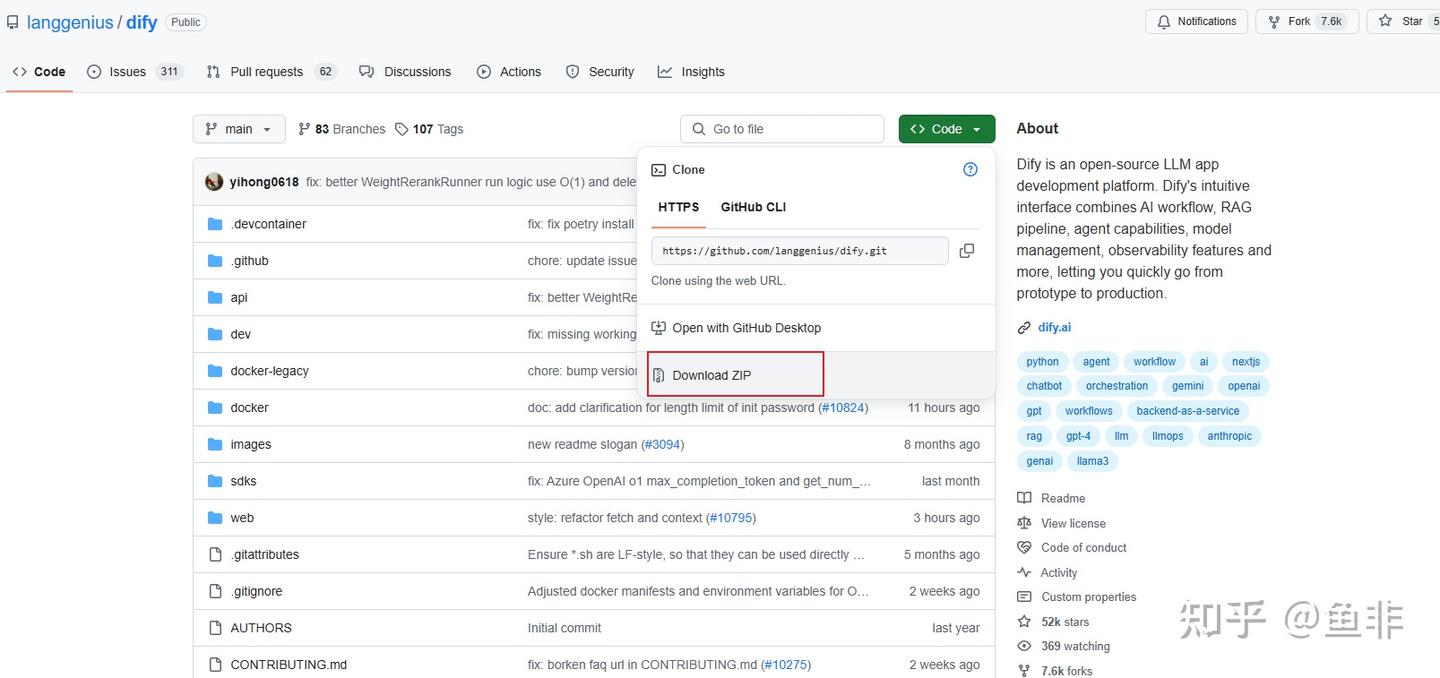Click the yihong0618 avatar image
The image size is (1440, 678).
(214, 182)
